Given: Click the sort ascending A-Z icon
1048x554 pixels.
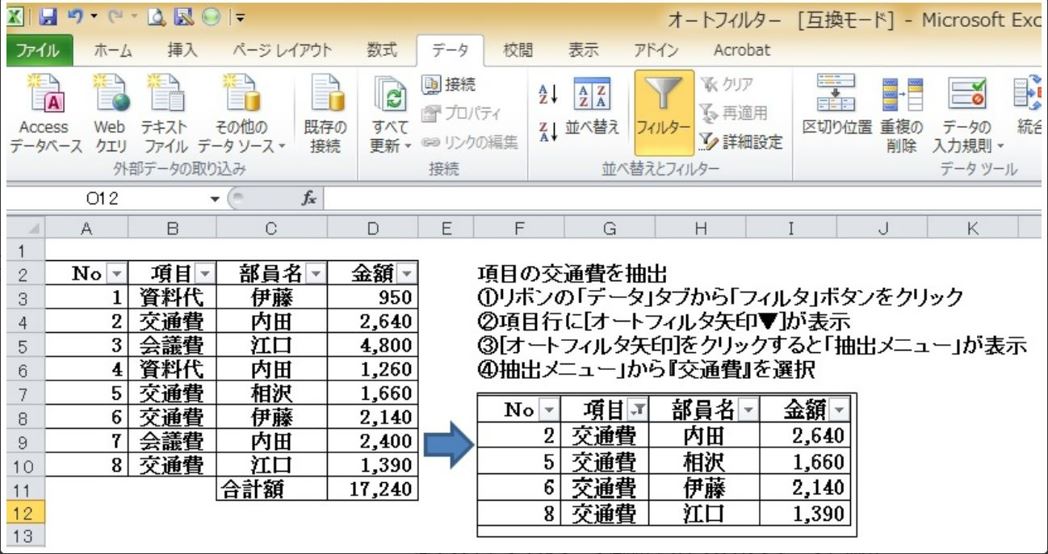Looking at the screenshot, I should pos(547,94).
